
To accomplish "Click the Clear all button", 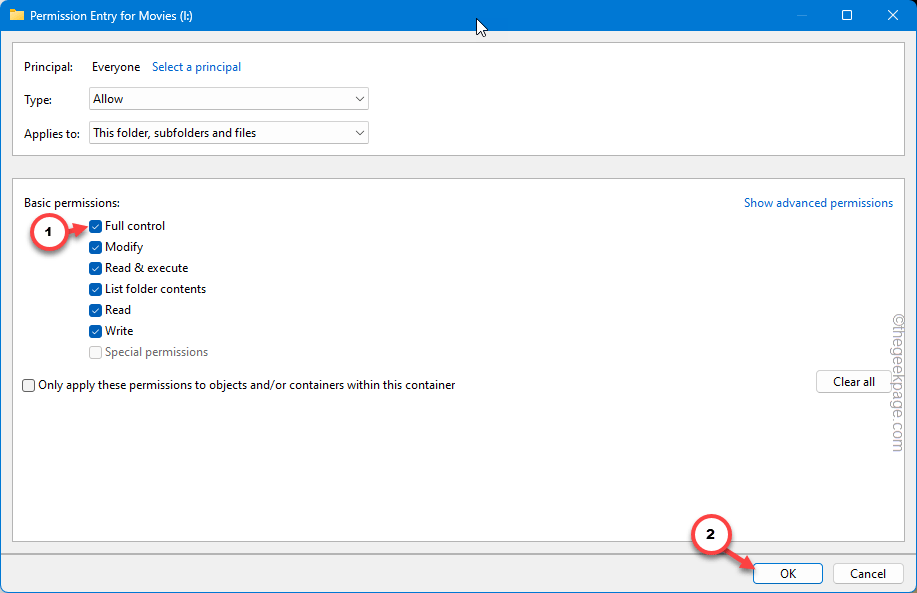I will 853,382.
